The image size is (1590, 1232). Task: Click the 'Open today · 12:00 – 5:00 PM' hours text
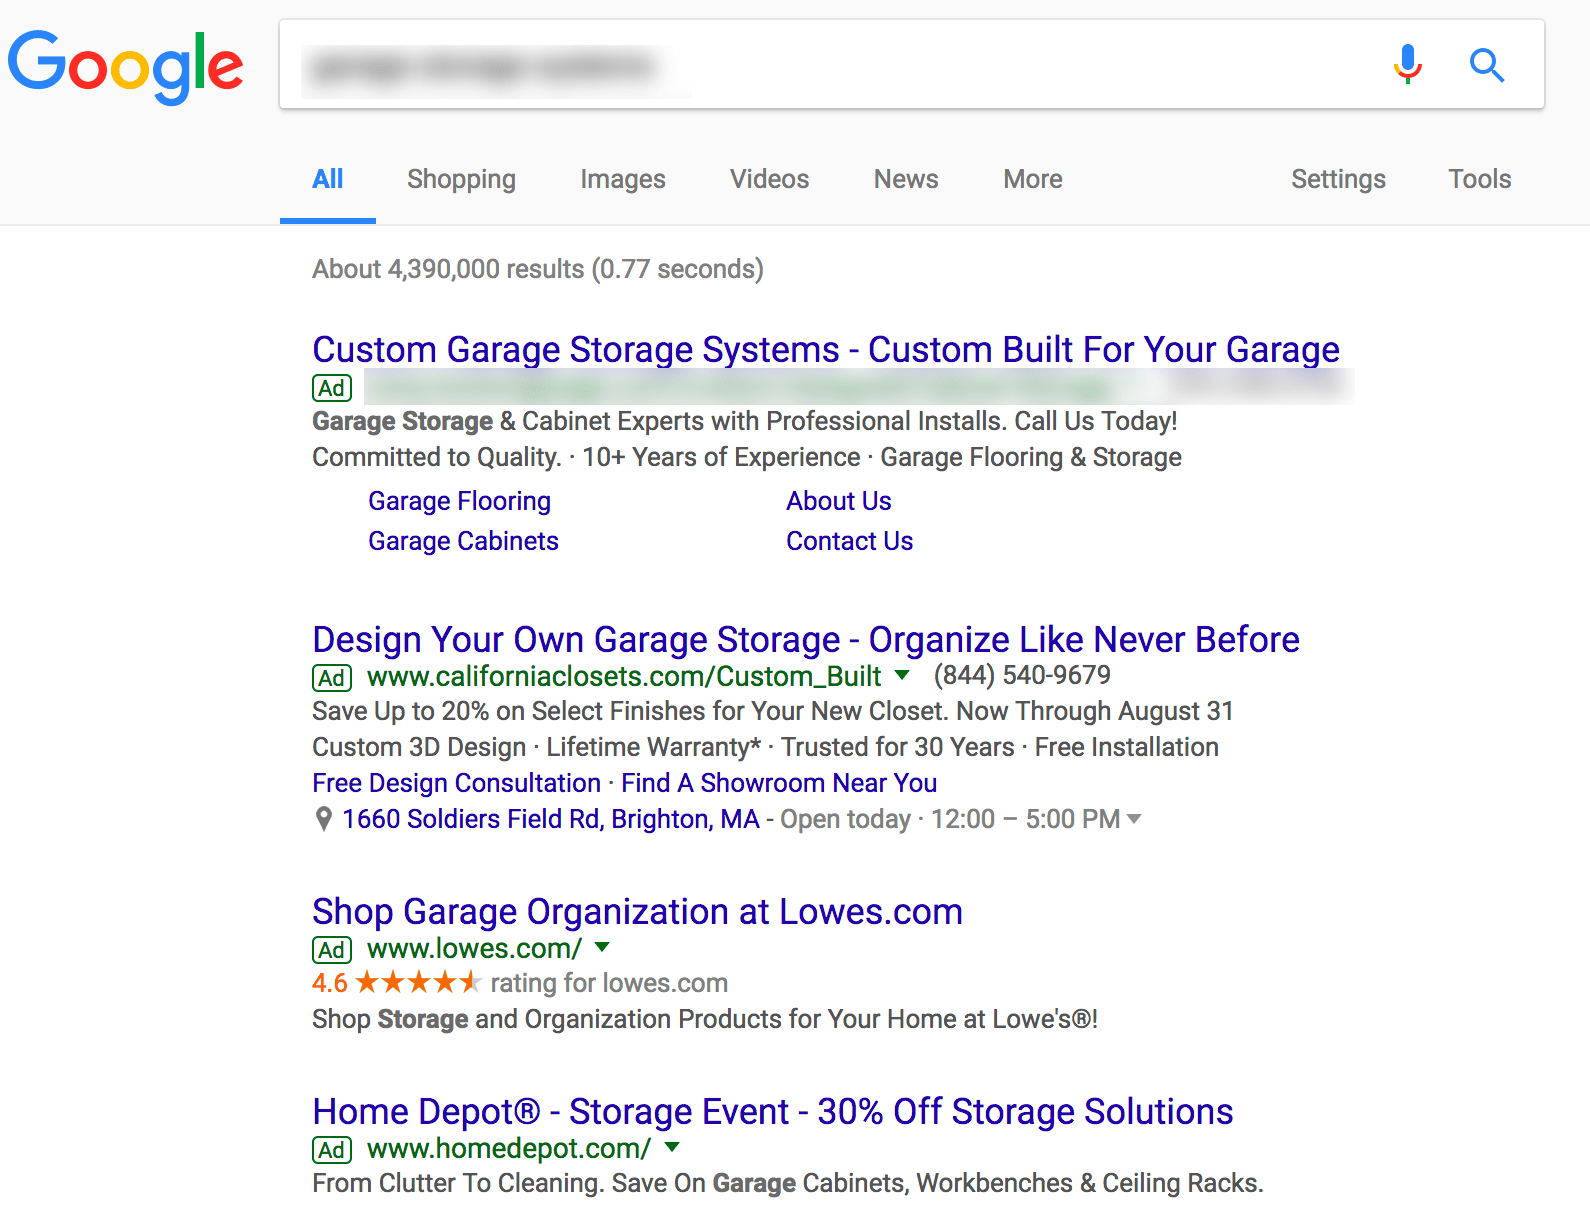coord(950,819)
